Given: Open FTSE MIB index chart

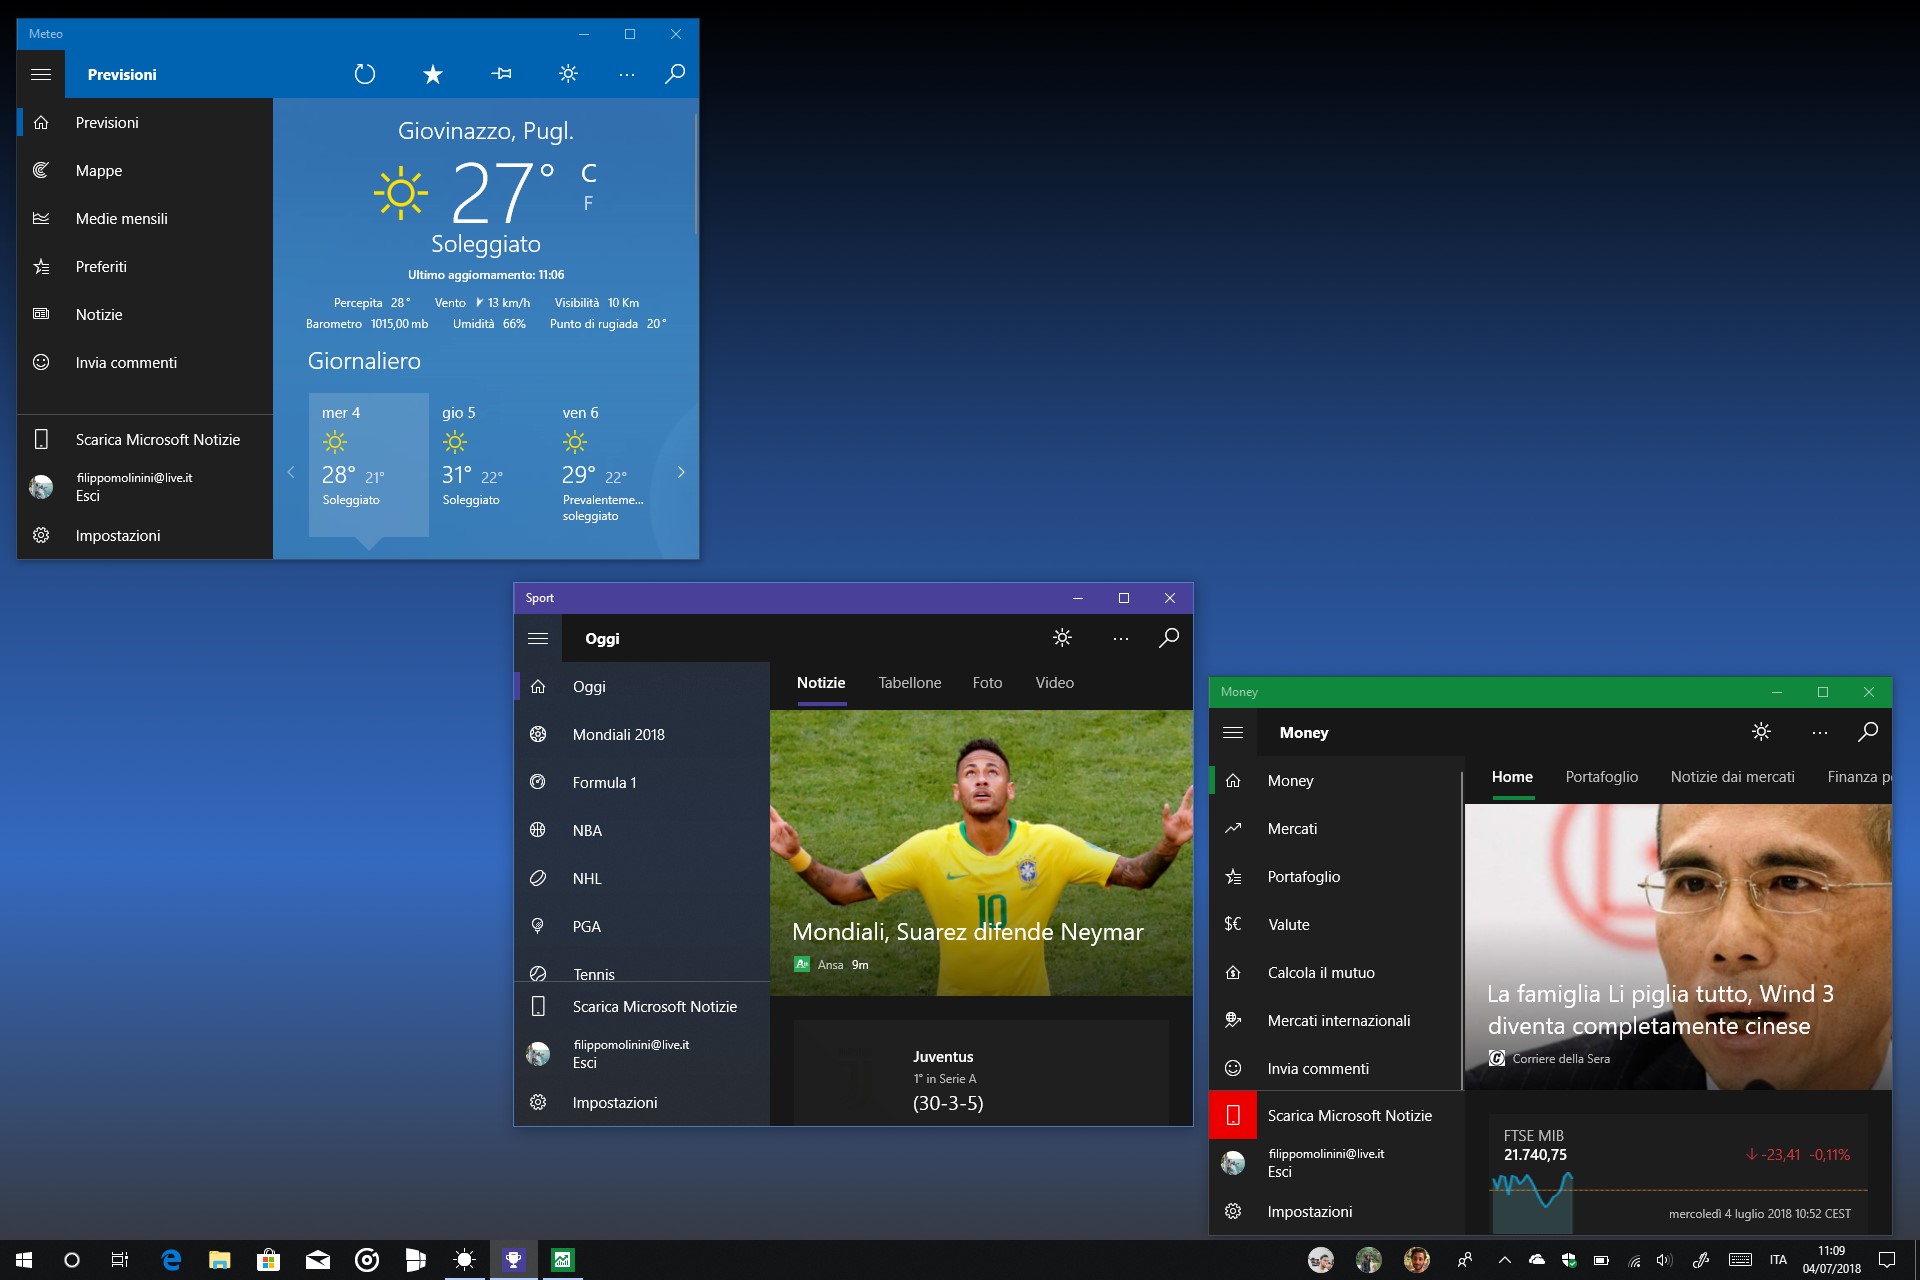Looking at the screenshot, I should (1678, 1175).
